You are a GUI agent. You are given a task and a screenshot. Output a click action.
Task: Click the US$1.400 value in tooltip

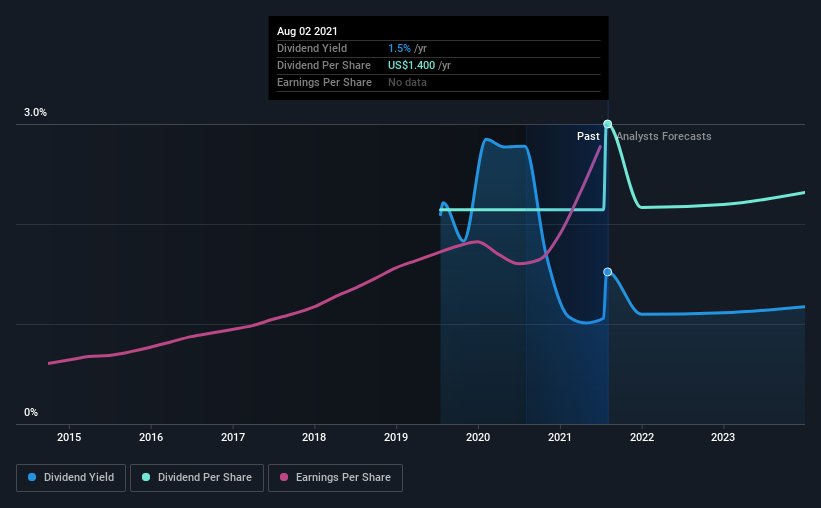pyautogui.click(x=412, y=65)
